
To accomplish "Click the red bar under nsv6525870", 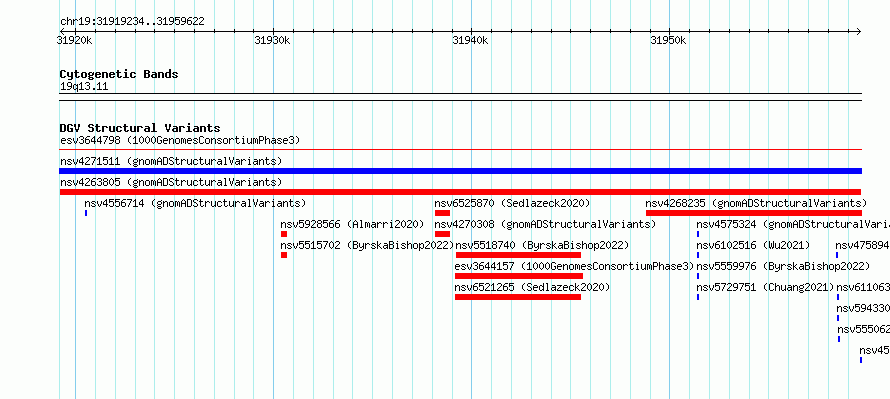I will tap(442, 213).
